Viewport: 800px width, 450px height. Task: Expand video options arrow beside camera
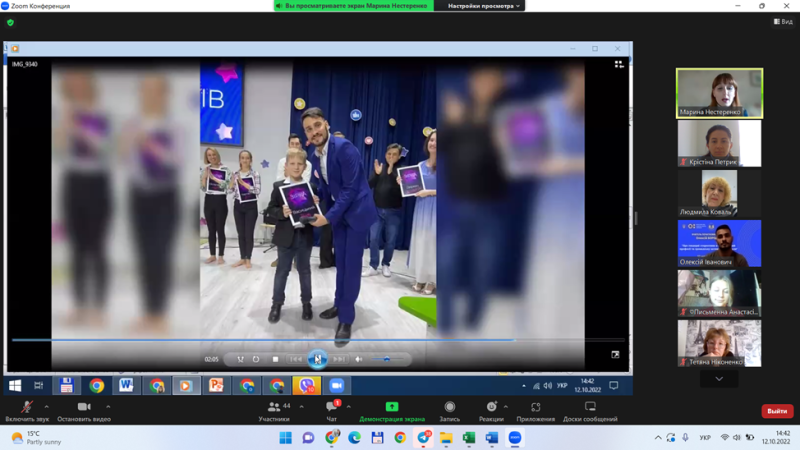click(x=108, y=407)
